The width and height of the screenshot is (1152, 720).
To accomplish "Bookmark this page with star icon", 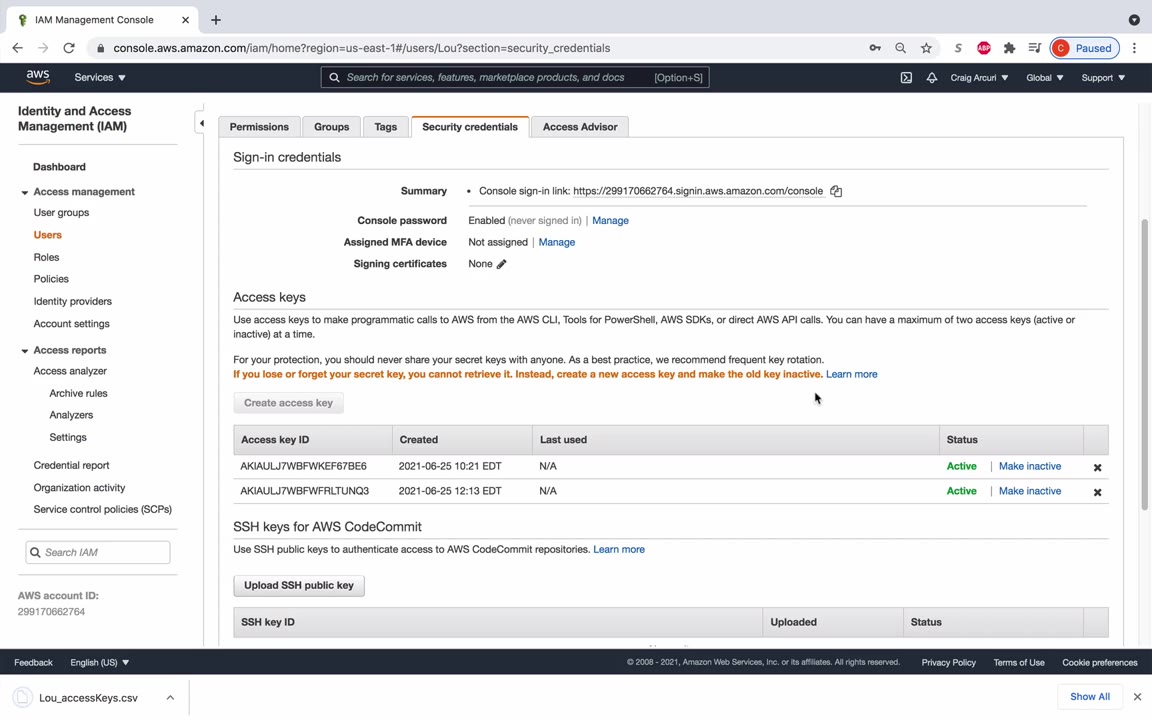I will click(x=926, y=48).
